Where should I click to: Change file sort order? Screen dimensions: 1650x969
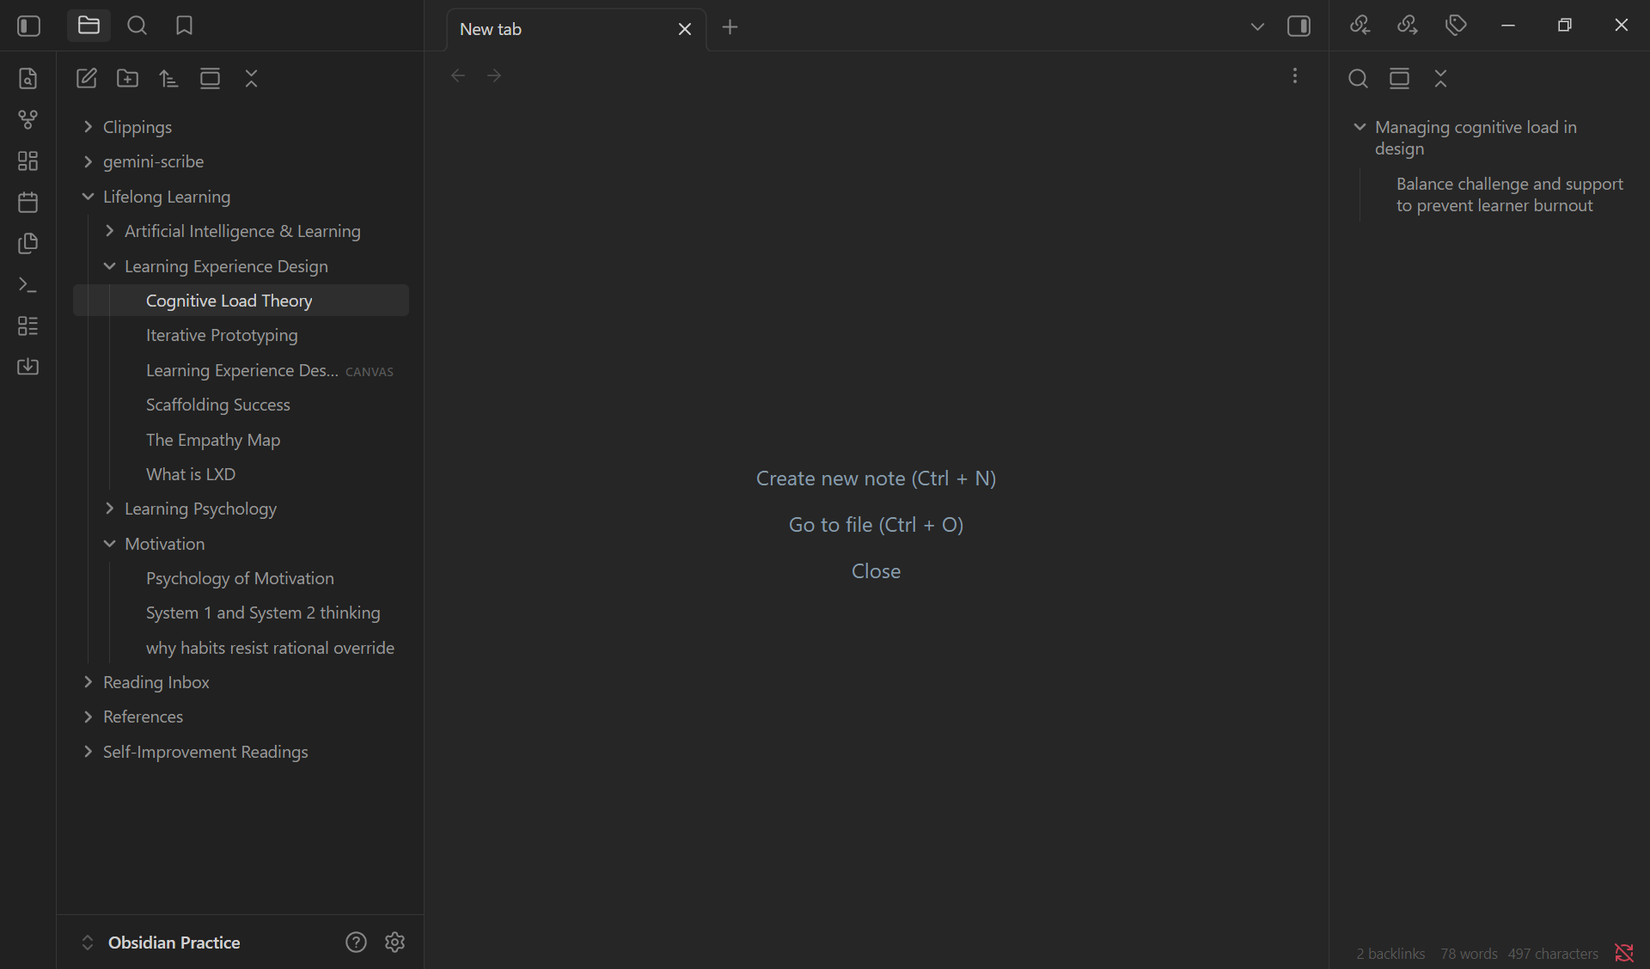coord(169,78)
